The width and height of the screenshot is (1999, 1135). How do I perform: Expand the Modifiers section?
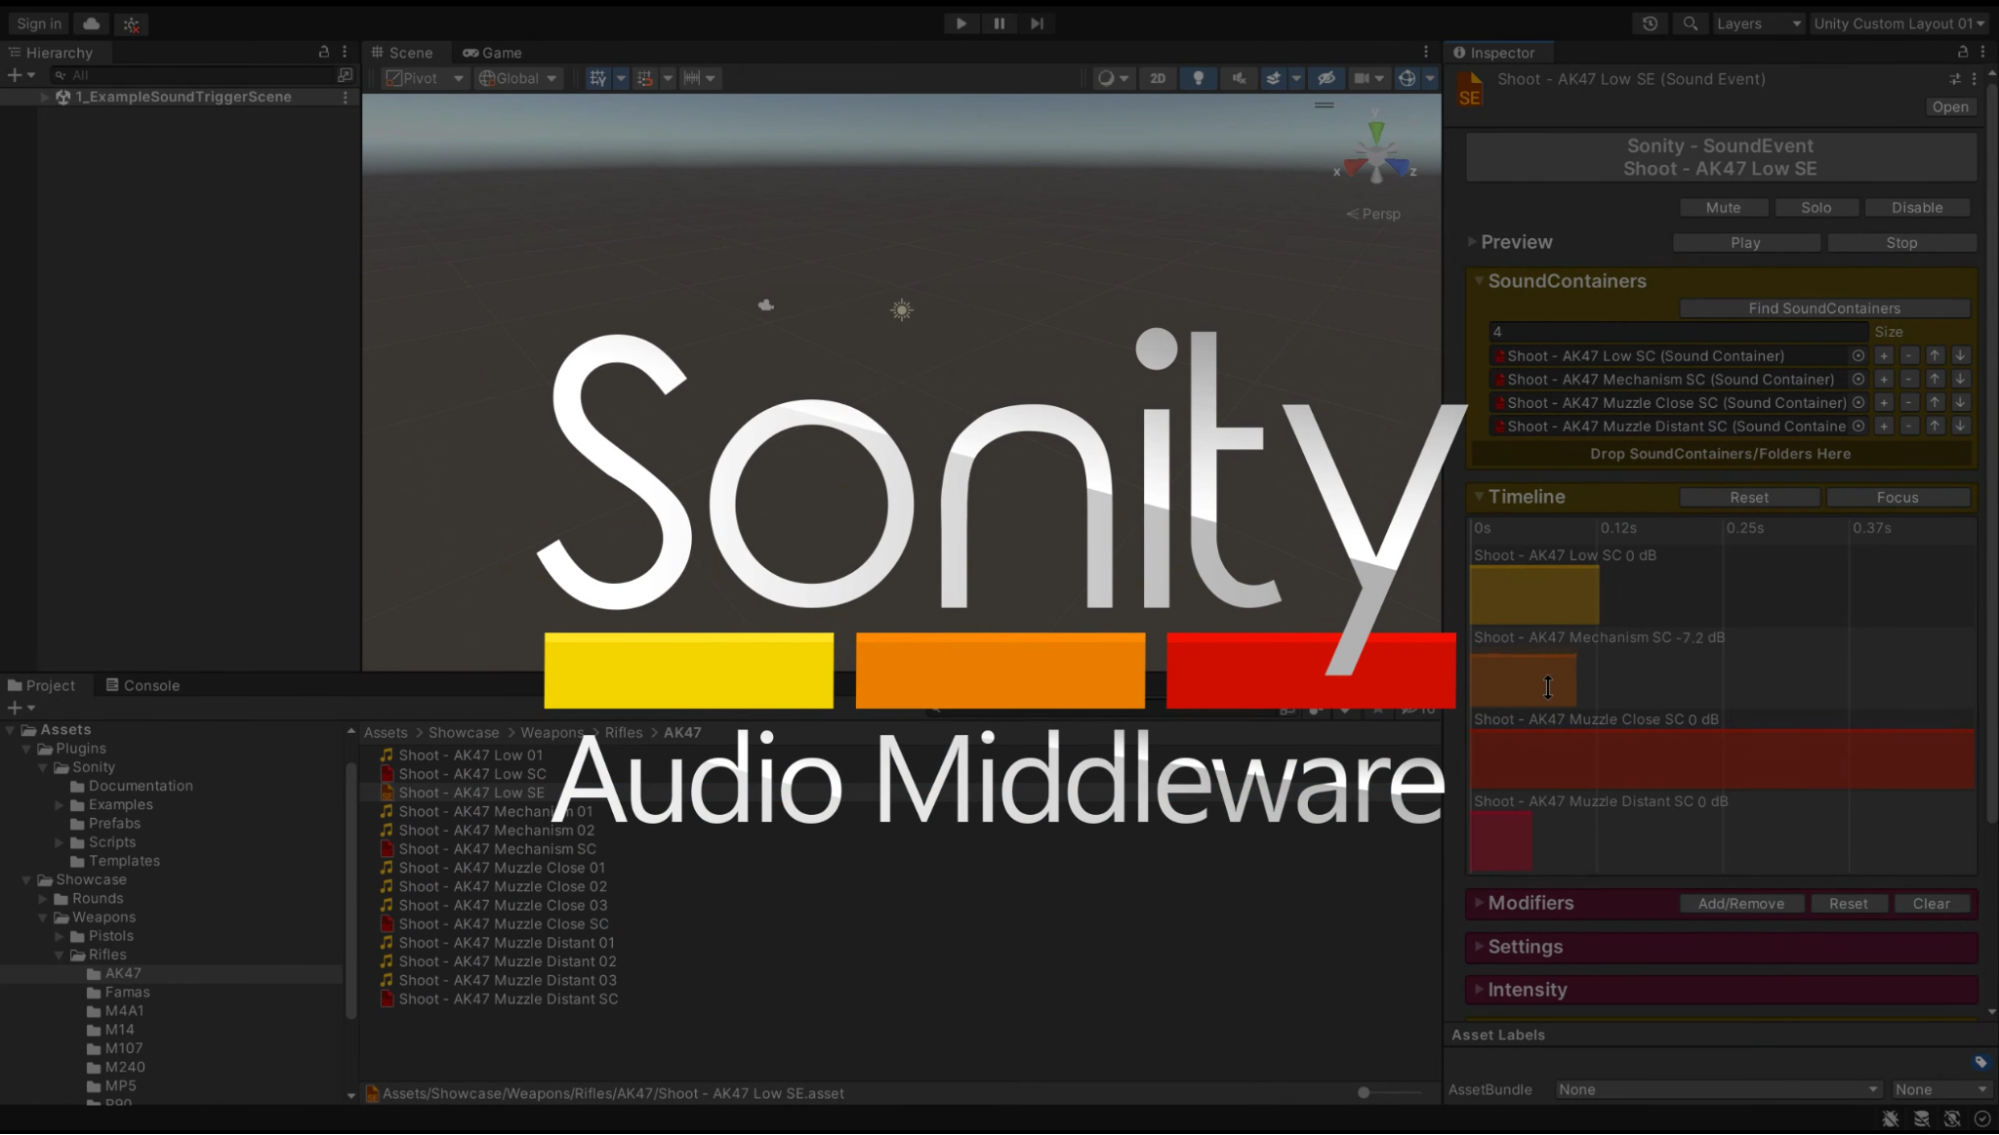click(1530, 903)
